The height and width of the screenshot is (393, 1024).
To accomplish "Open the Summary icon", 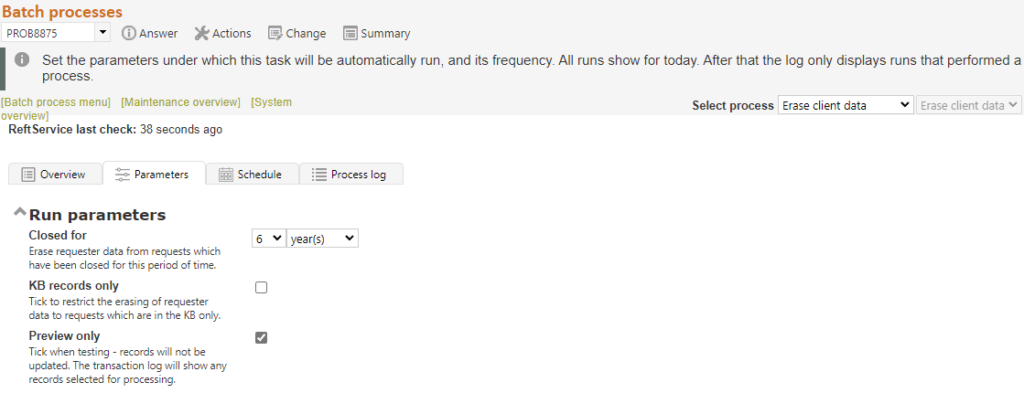I will click(351, 33).
